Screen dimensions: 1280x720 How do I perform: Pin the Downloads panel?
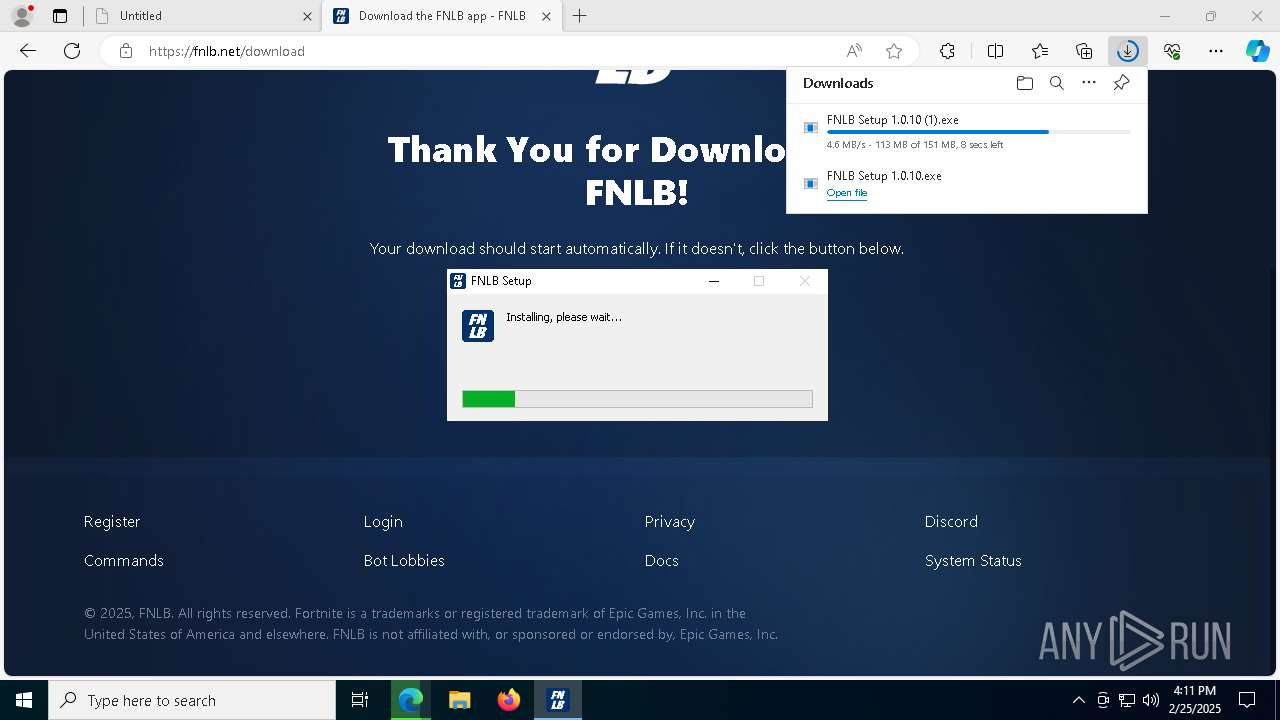pos(1121,83)
